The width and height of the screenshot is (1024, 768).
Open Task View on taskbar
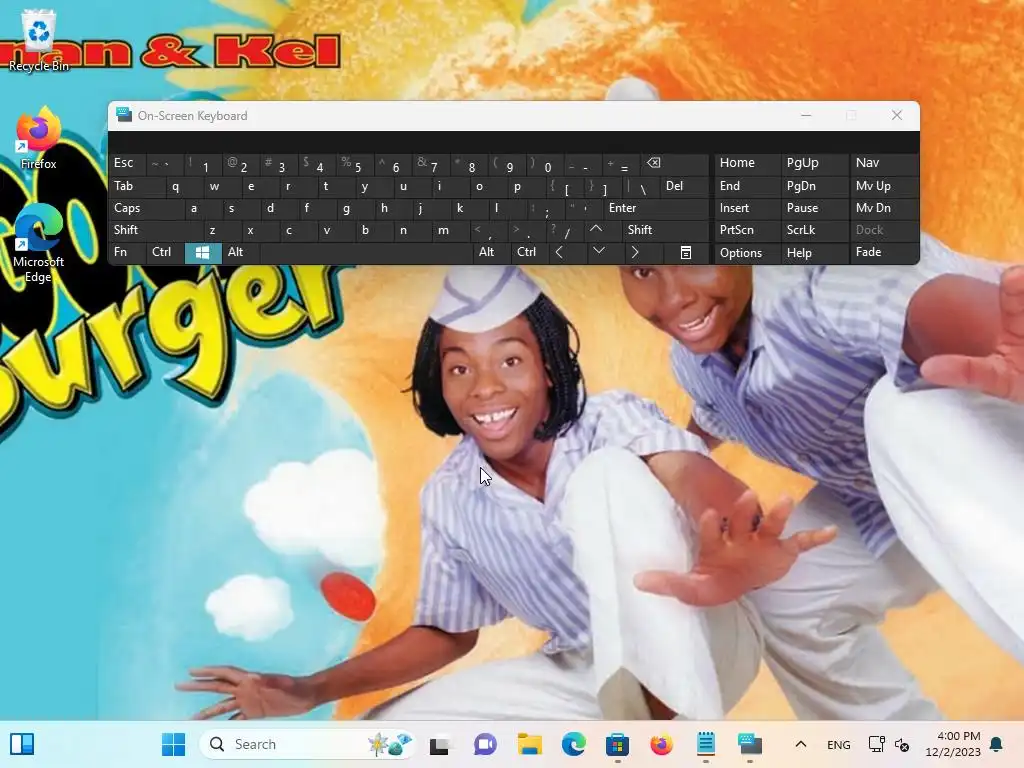pos(440,744)
